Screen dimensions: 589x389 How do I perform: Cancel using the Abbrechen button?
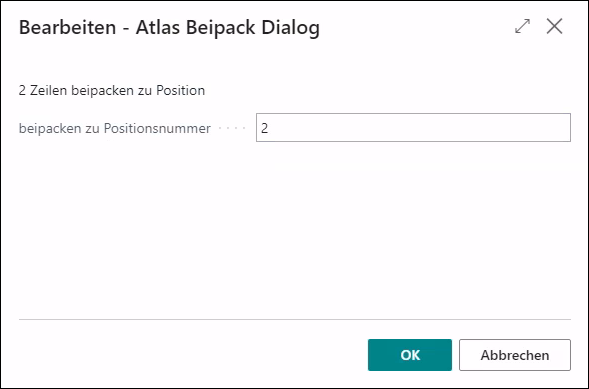(x=515, y=355)
